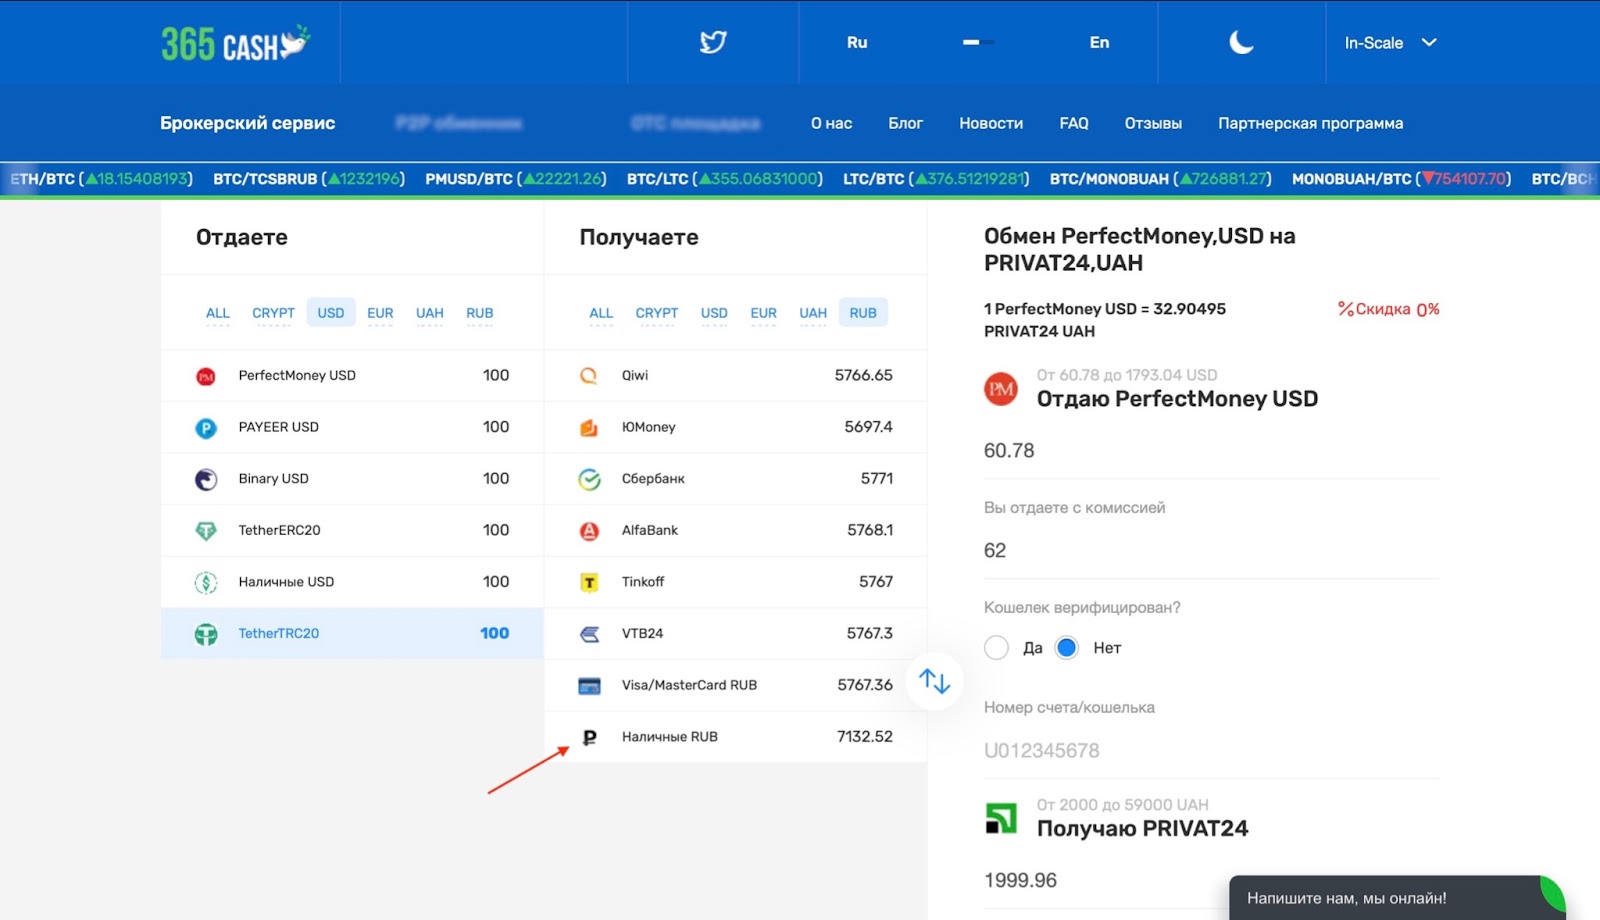Select the Сбербанк payment icon

pyautogui.click(x=589, y=478)
